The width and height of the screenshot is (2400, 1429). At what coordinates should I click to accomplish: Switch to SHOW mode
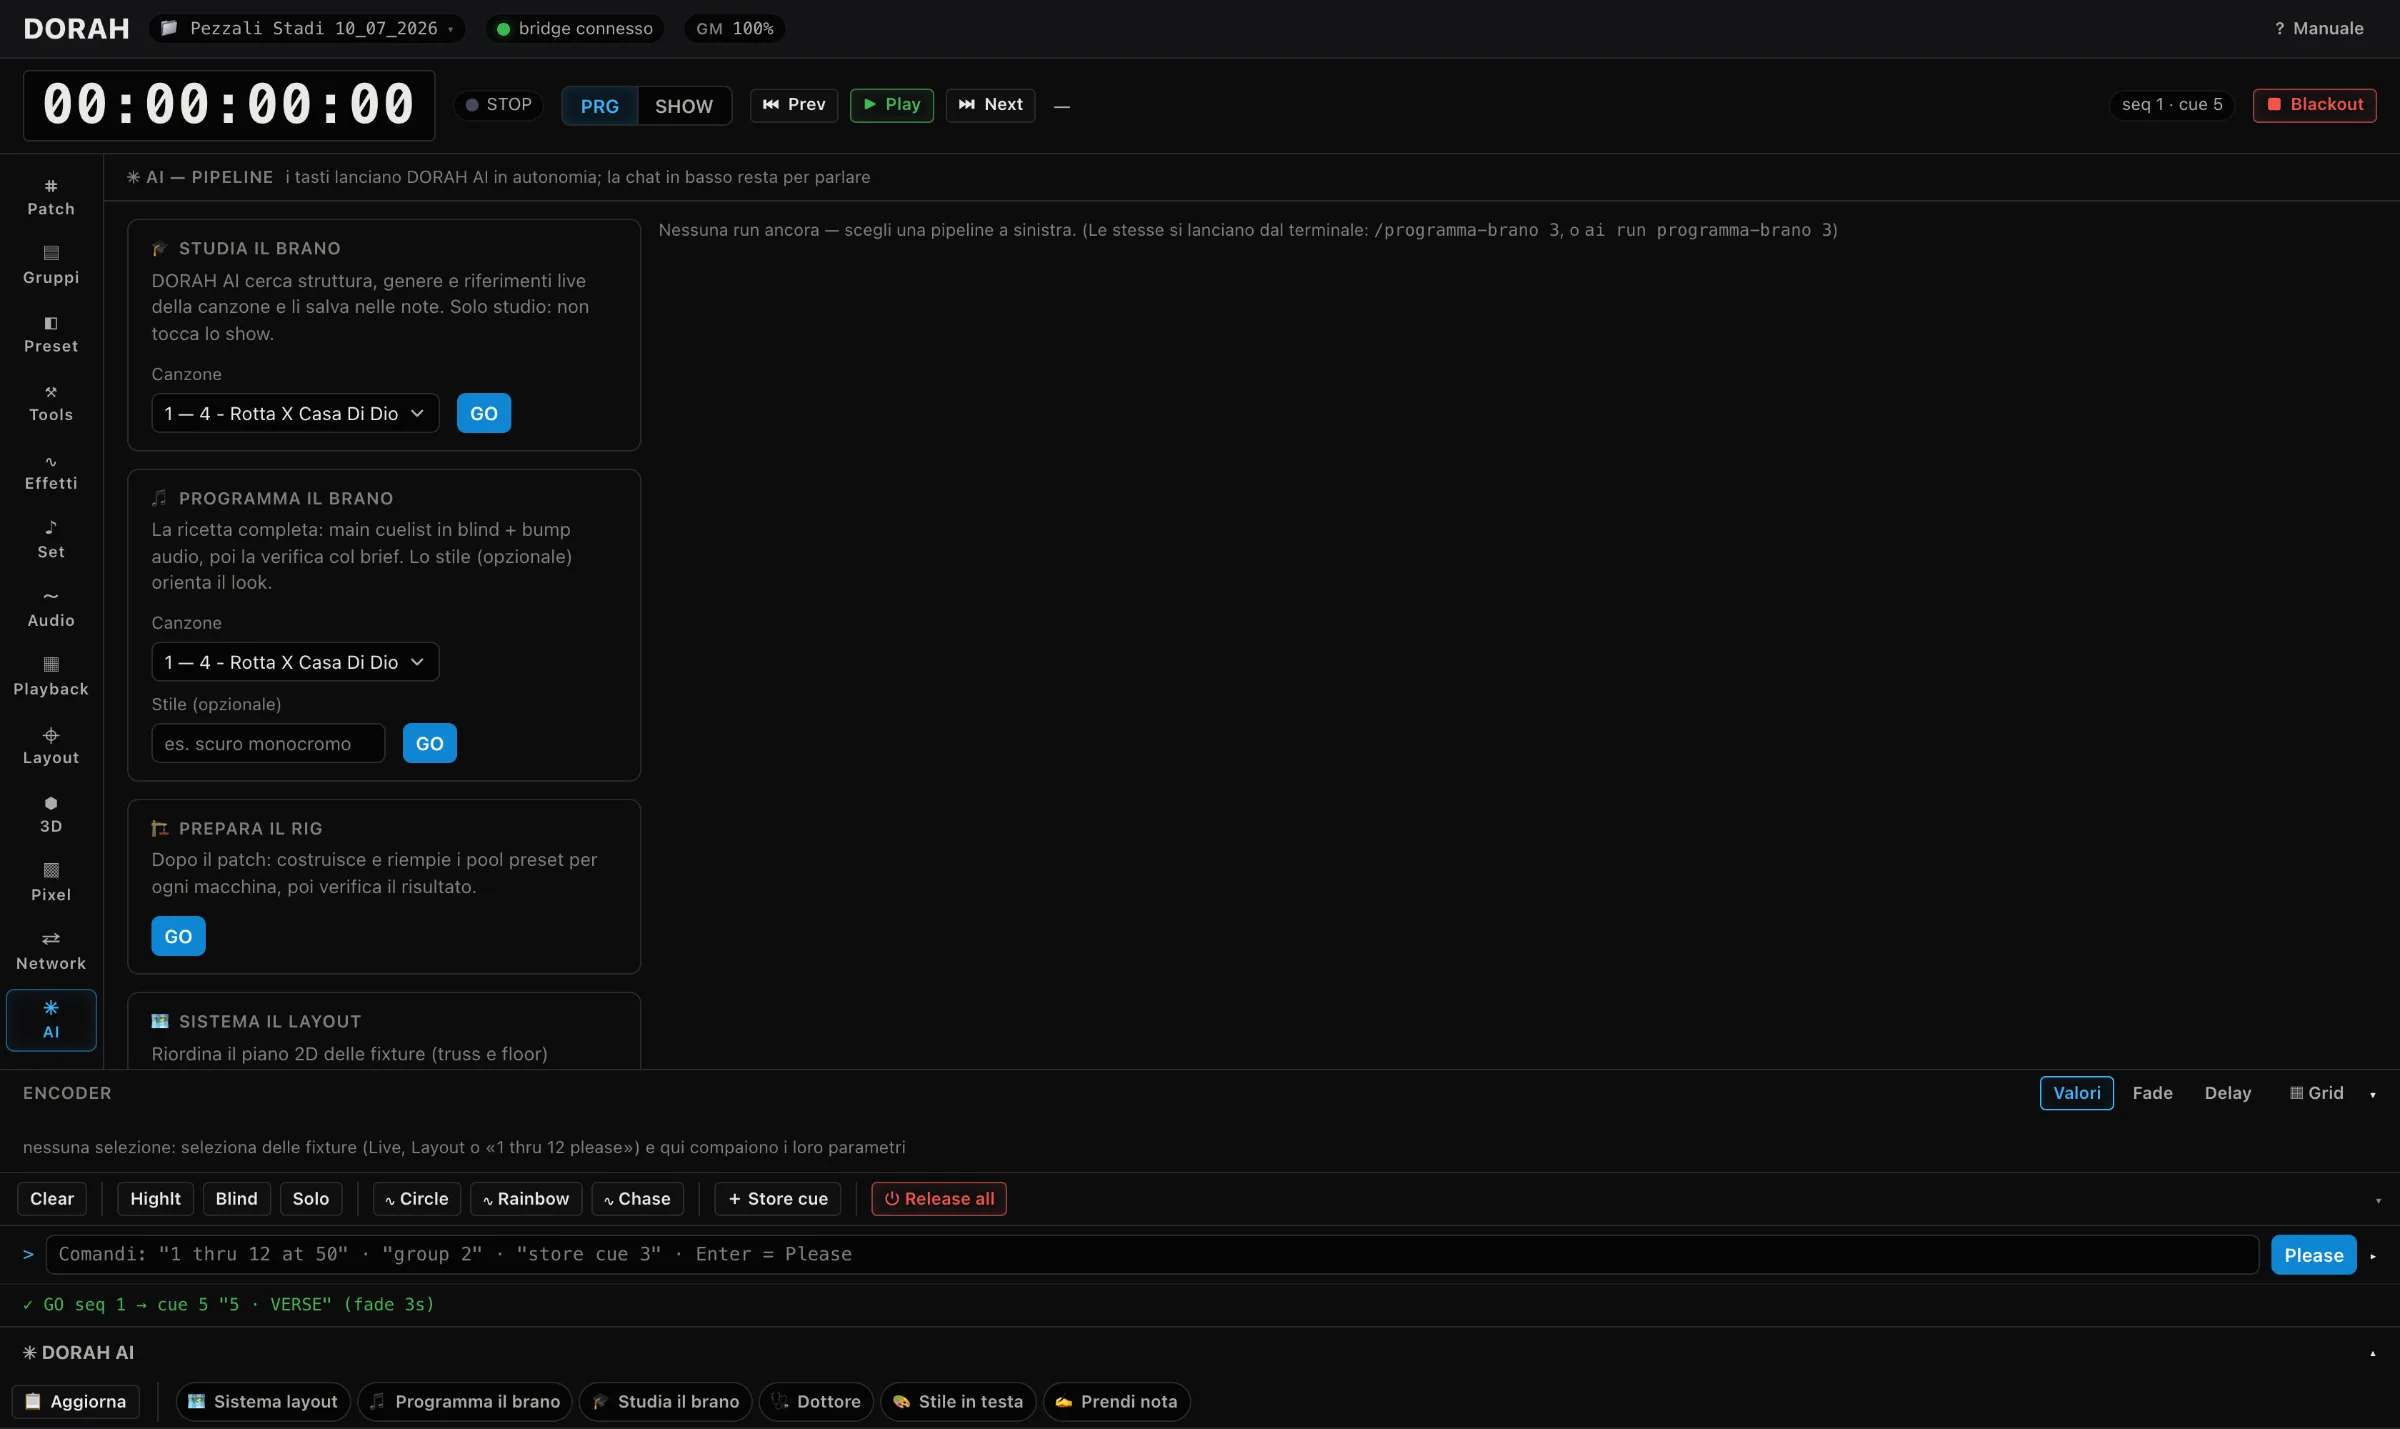coord(684,106)
